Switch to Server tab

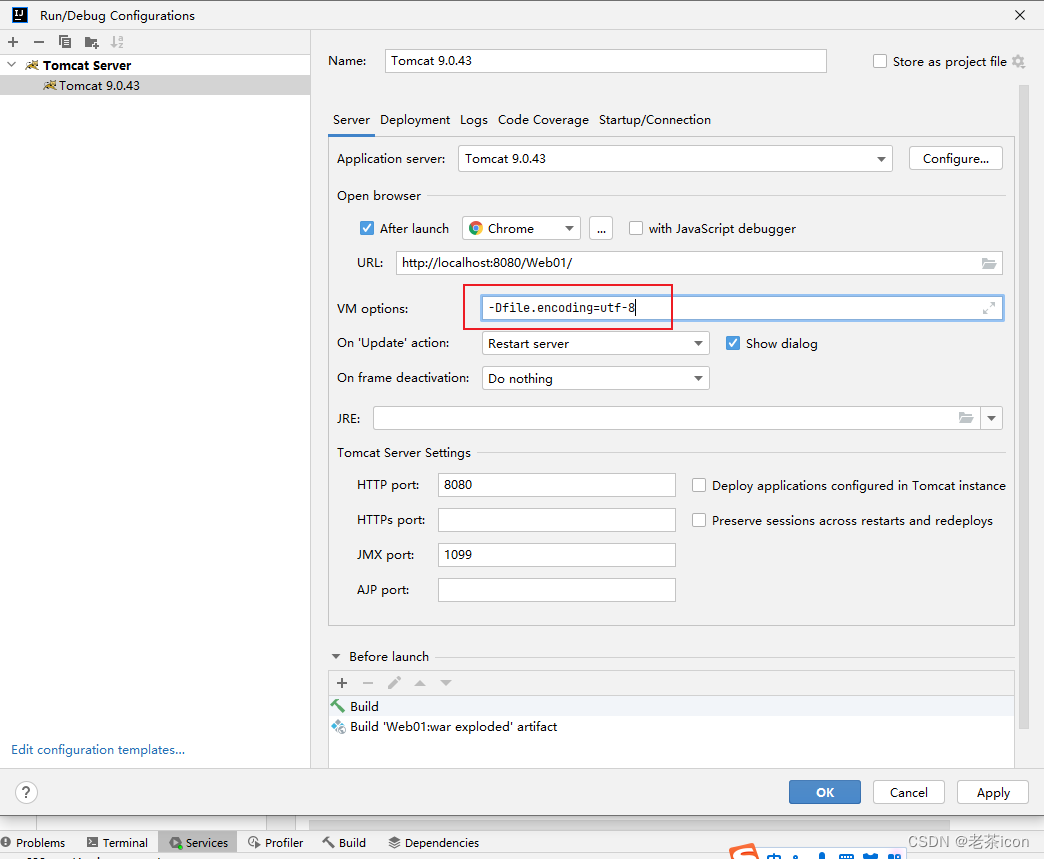pos(351,120)
